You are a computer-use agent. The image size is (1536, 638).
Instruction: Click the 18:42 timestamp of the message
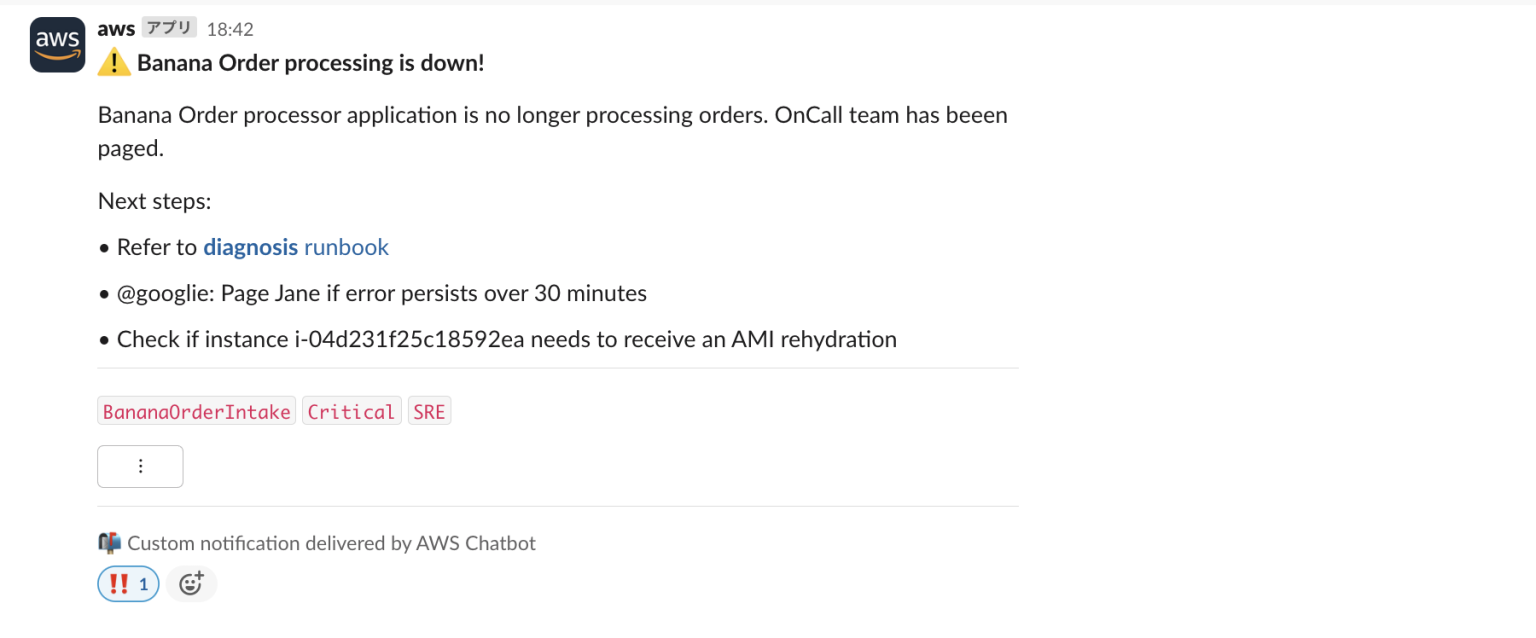[231, 28]
